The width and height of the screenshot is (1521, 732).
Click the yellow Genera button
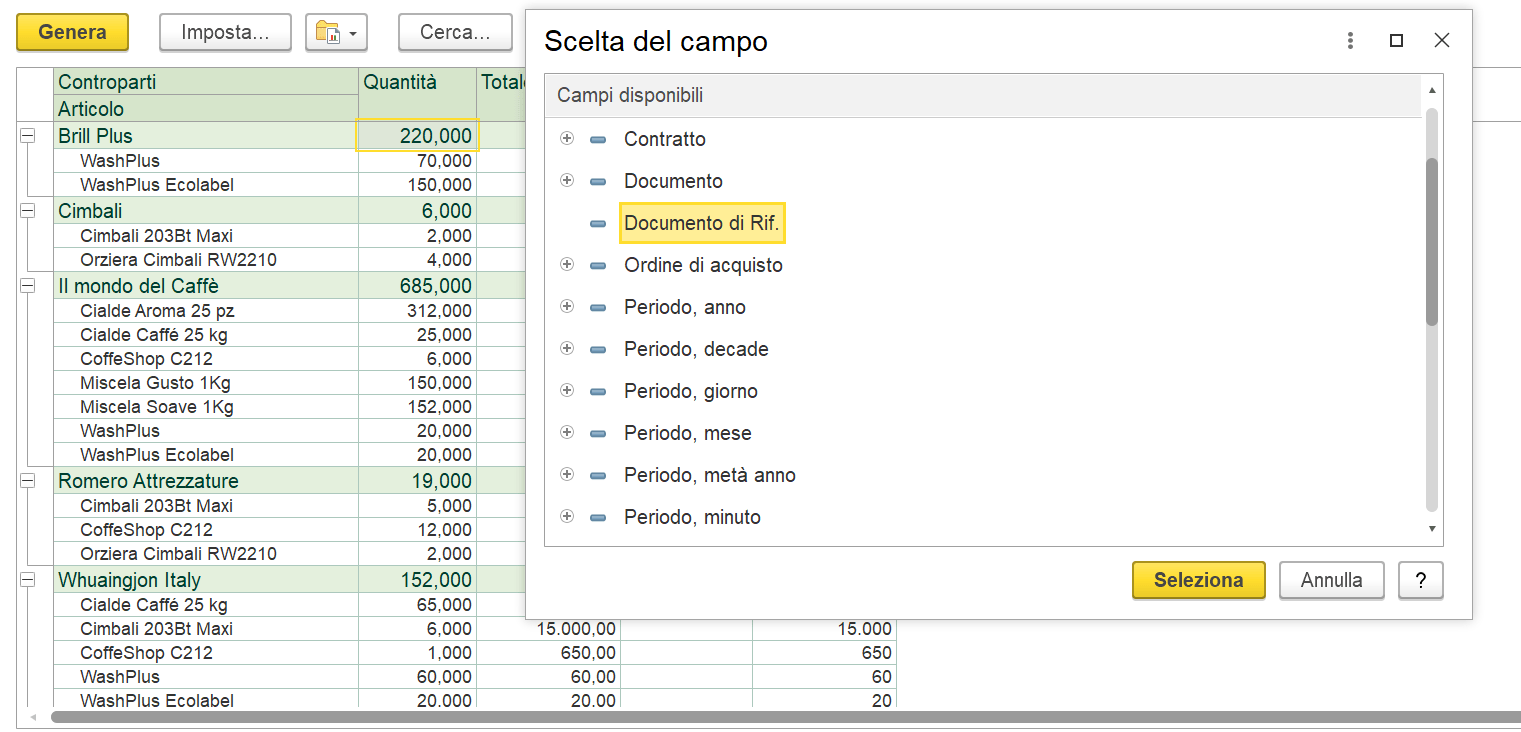point(72,32)
